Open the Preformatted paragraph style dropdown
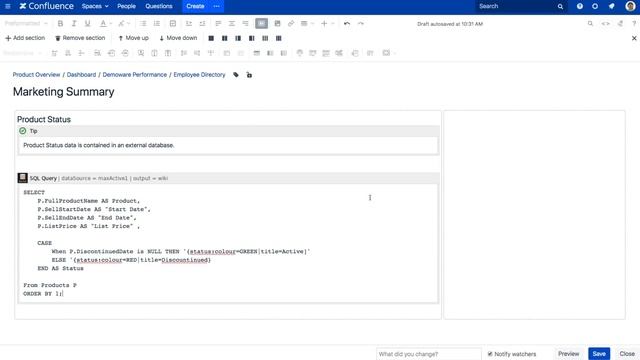The width and height of the screenshot is (640, 360). coord(26,24)
